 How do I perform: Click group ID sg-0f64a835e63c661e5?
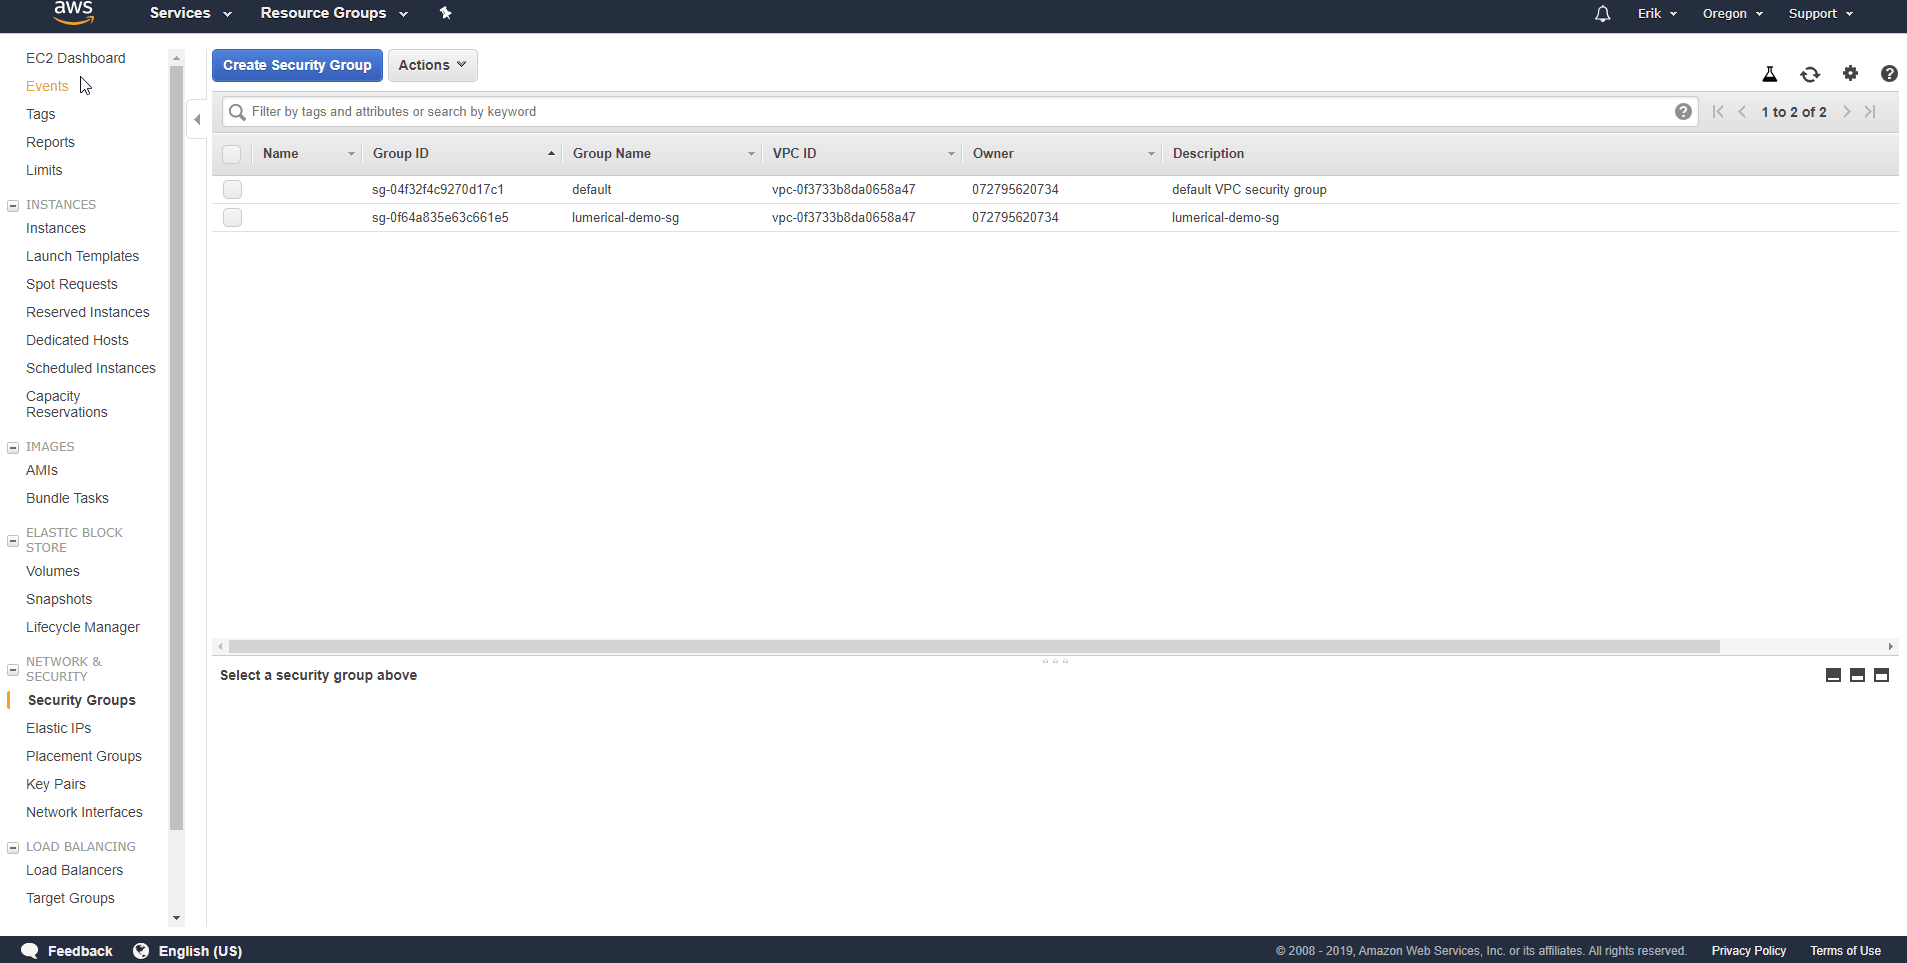[x=440, y=217]
